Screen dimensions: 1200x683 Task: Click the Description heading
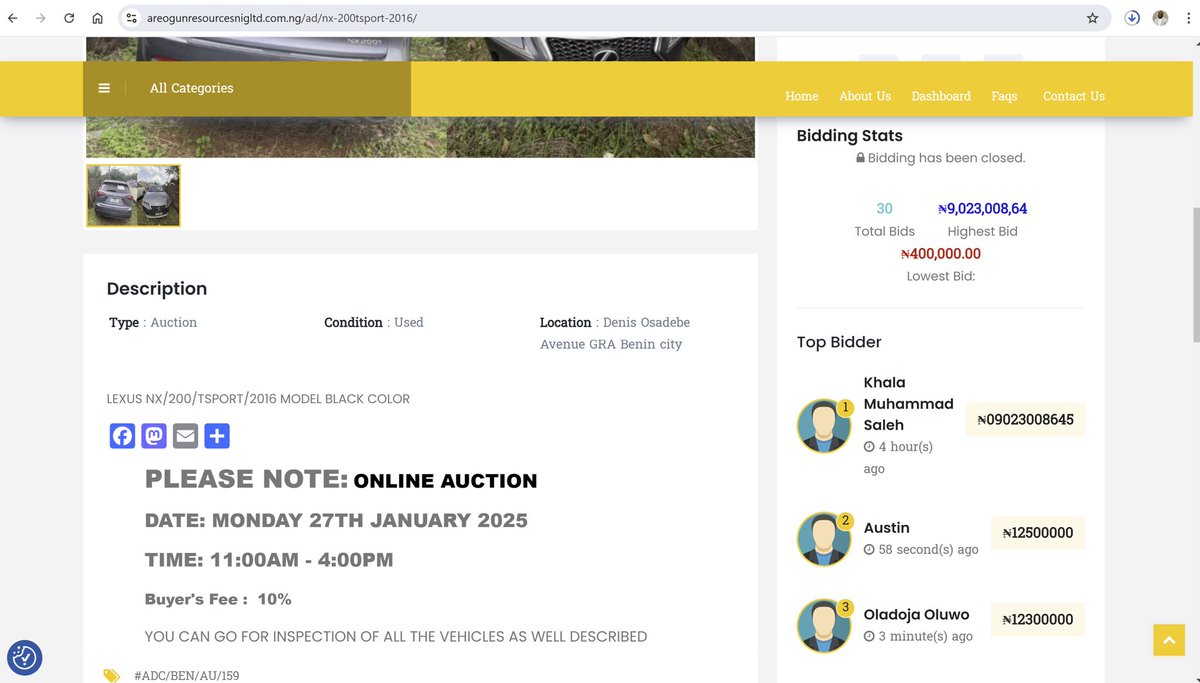157,289
